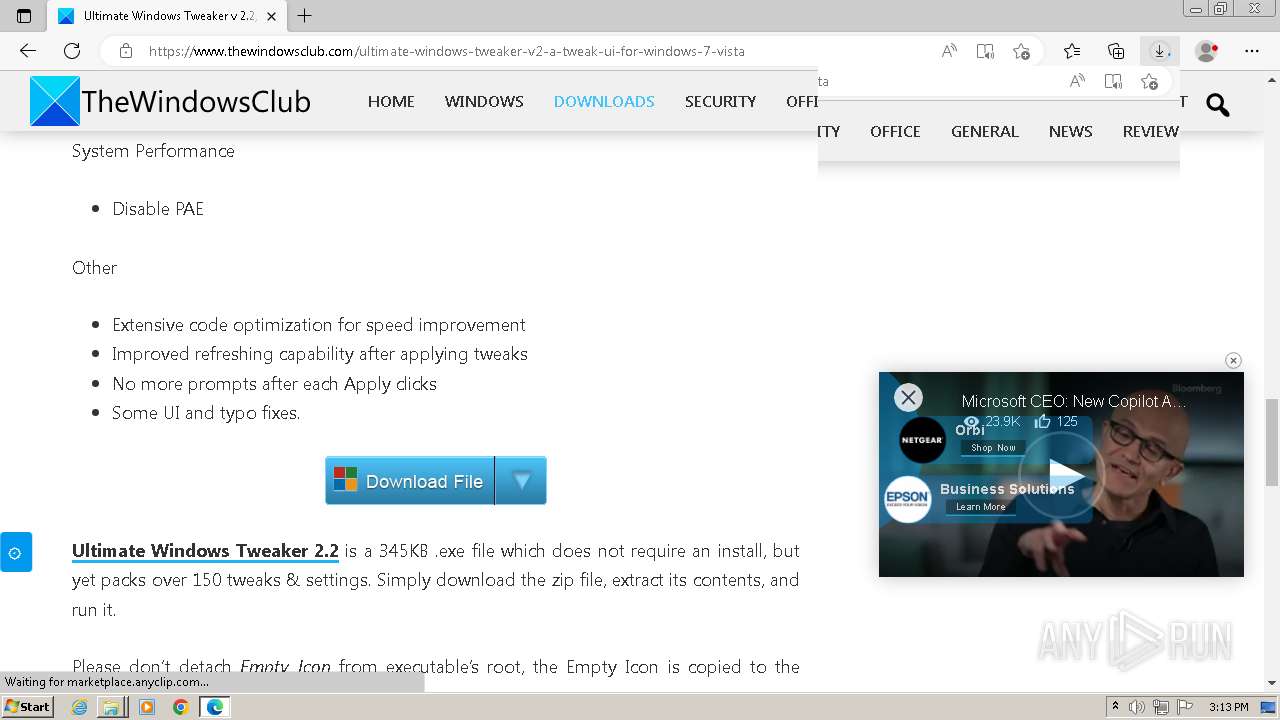Viewport: 1280px width, 720px height.
Task: Close the Ultimate Windows Tweaker tab
Action: [271, 16]
